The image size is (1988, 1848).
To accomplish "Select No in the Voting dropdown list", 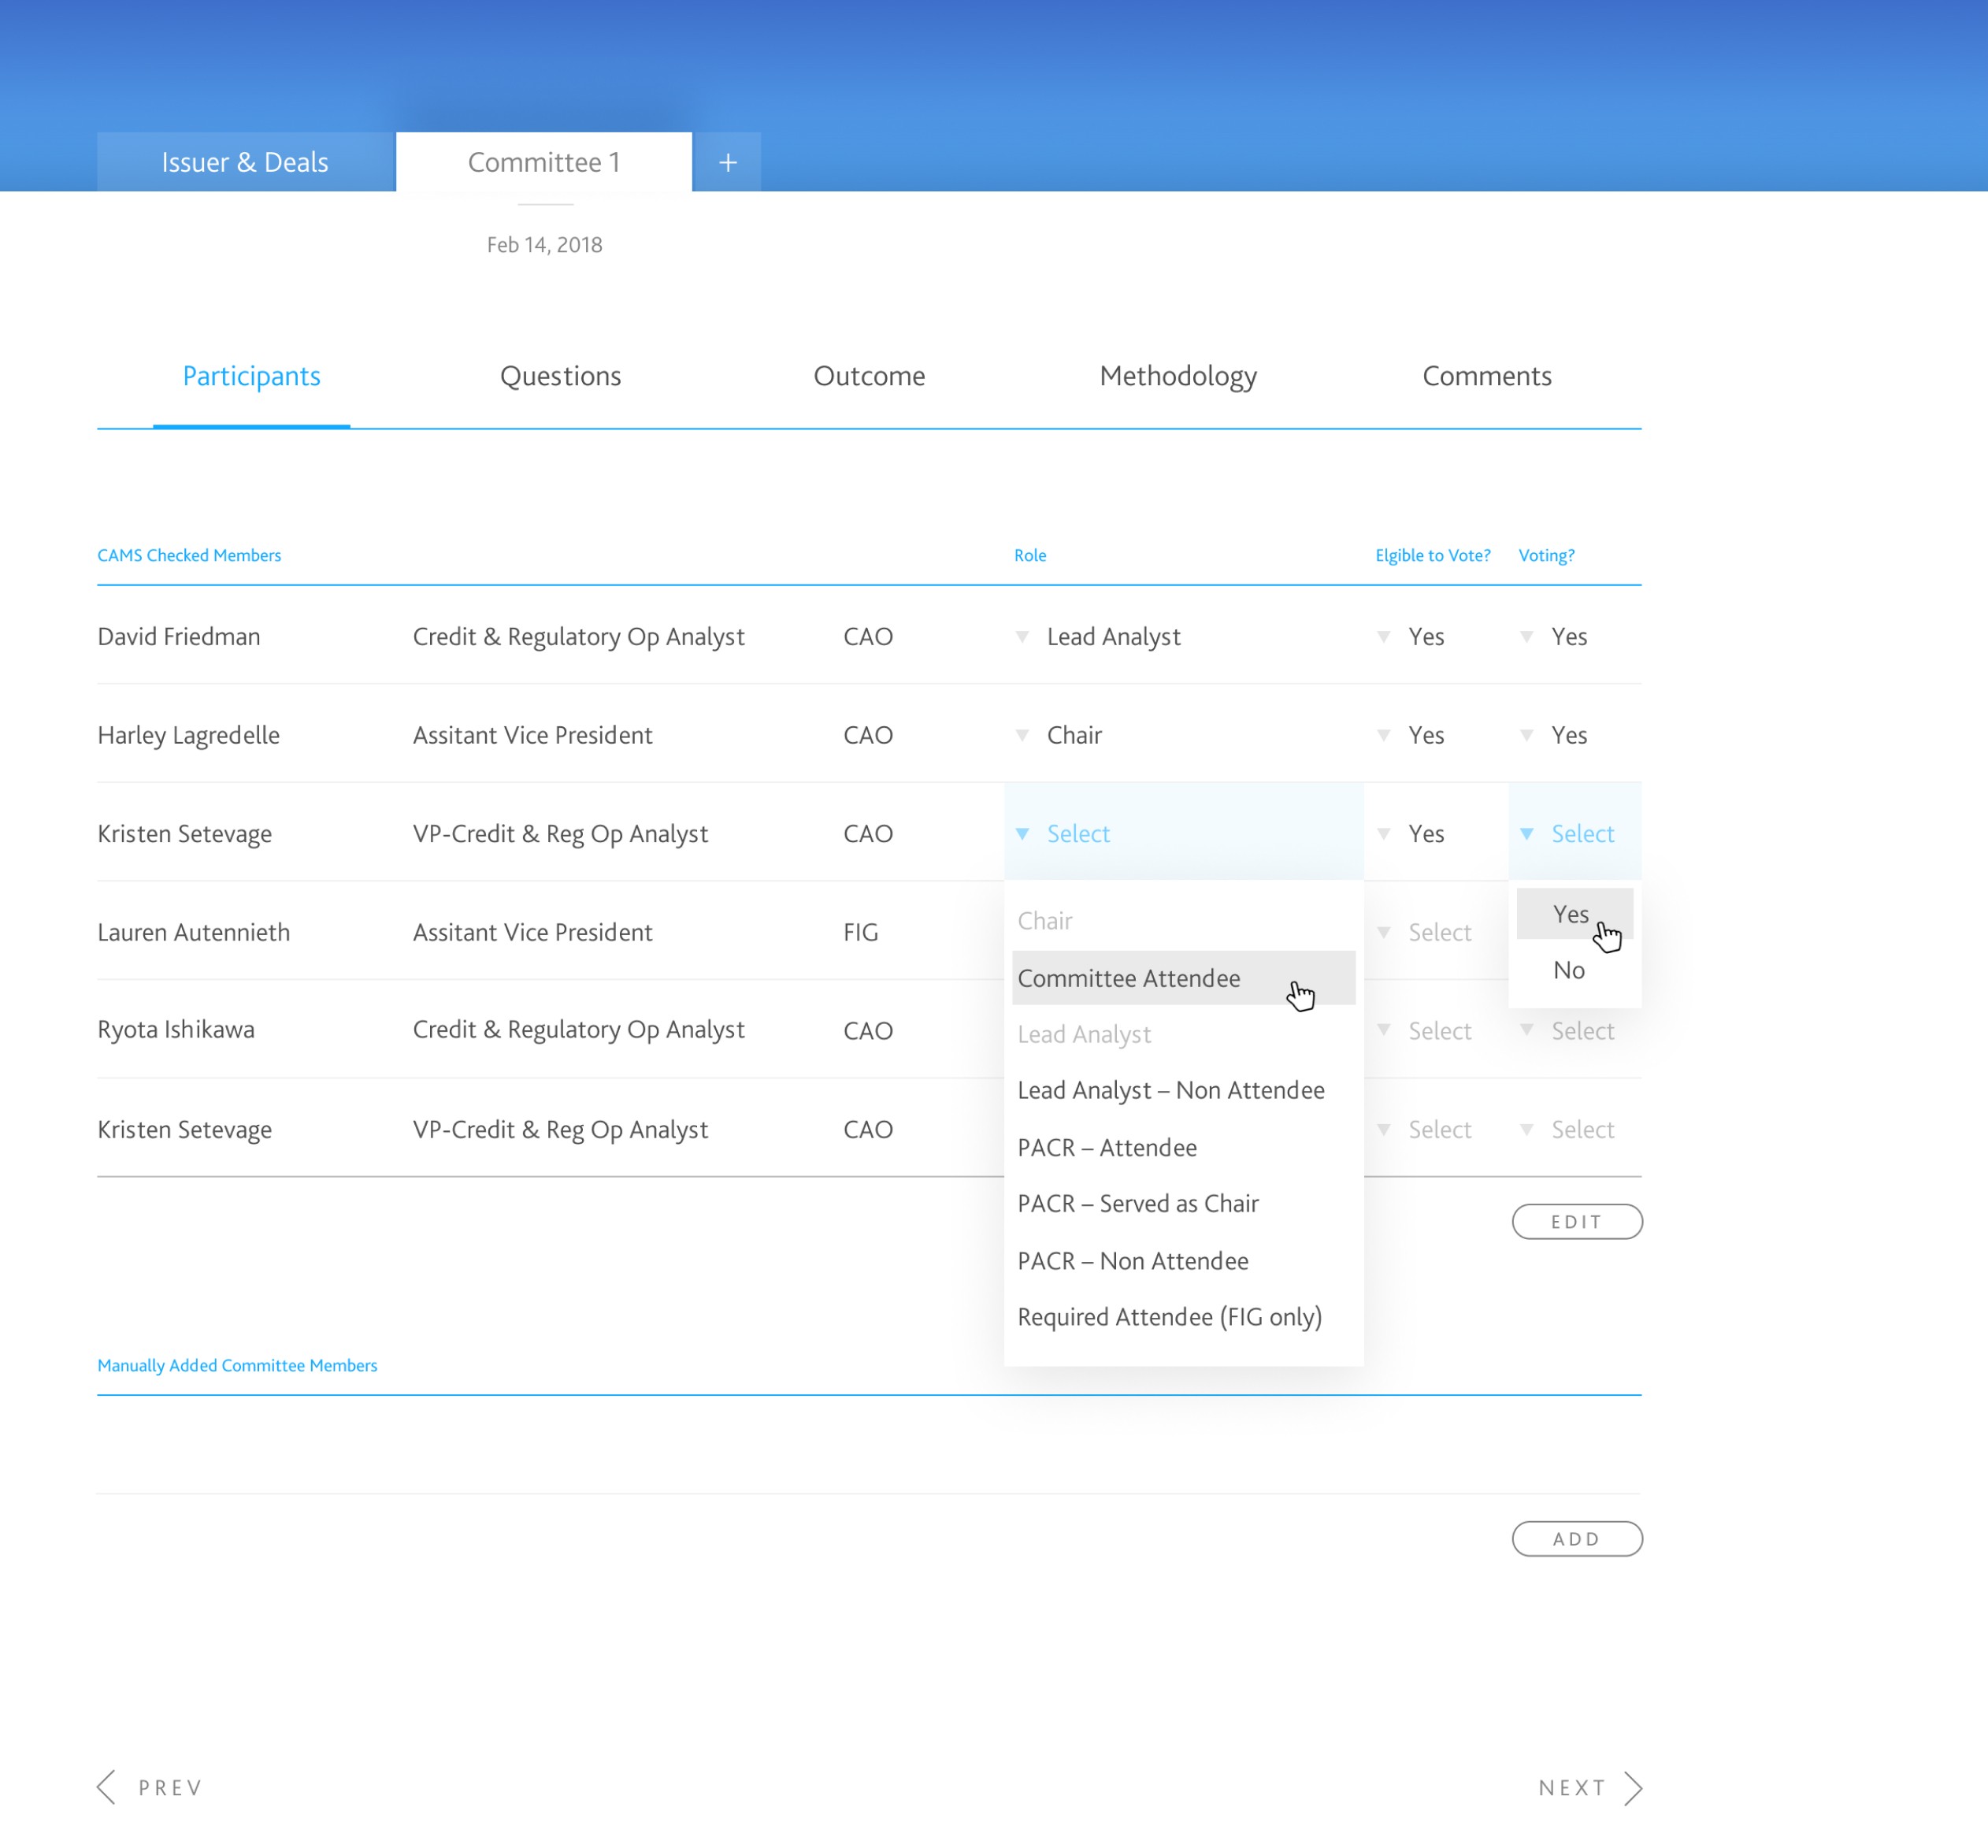I will tap(1568, 970).
